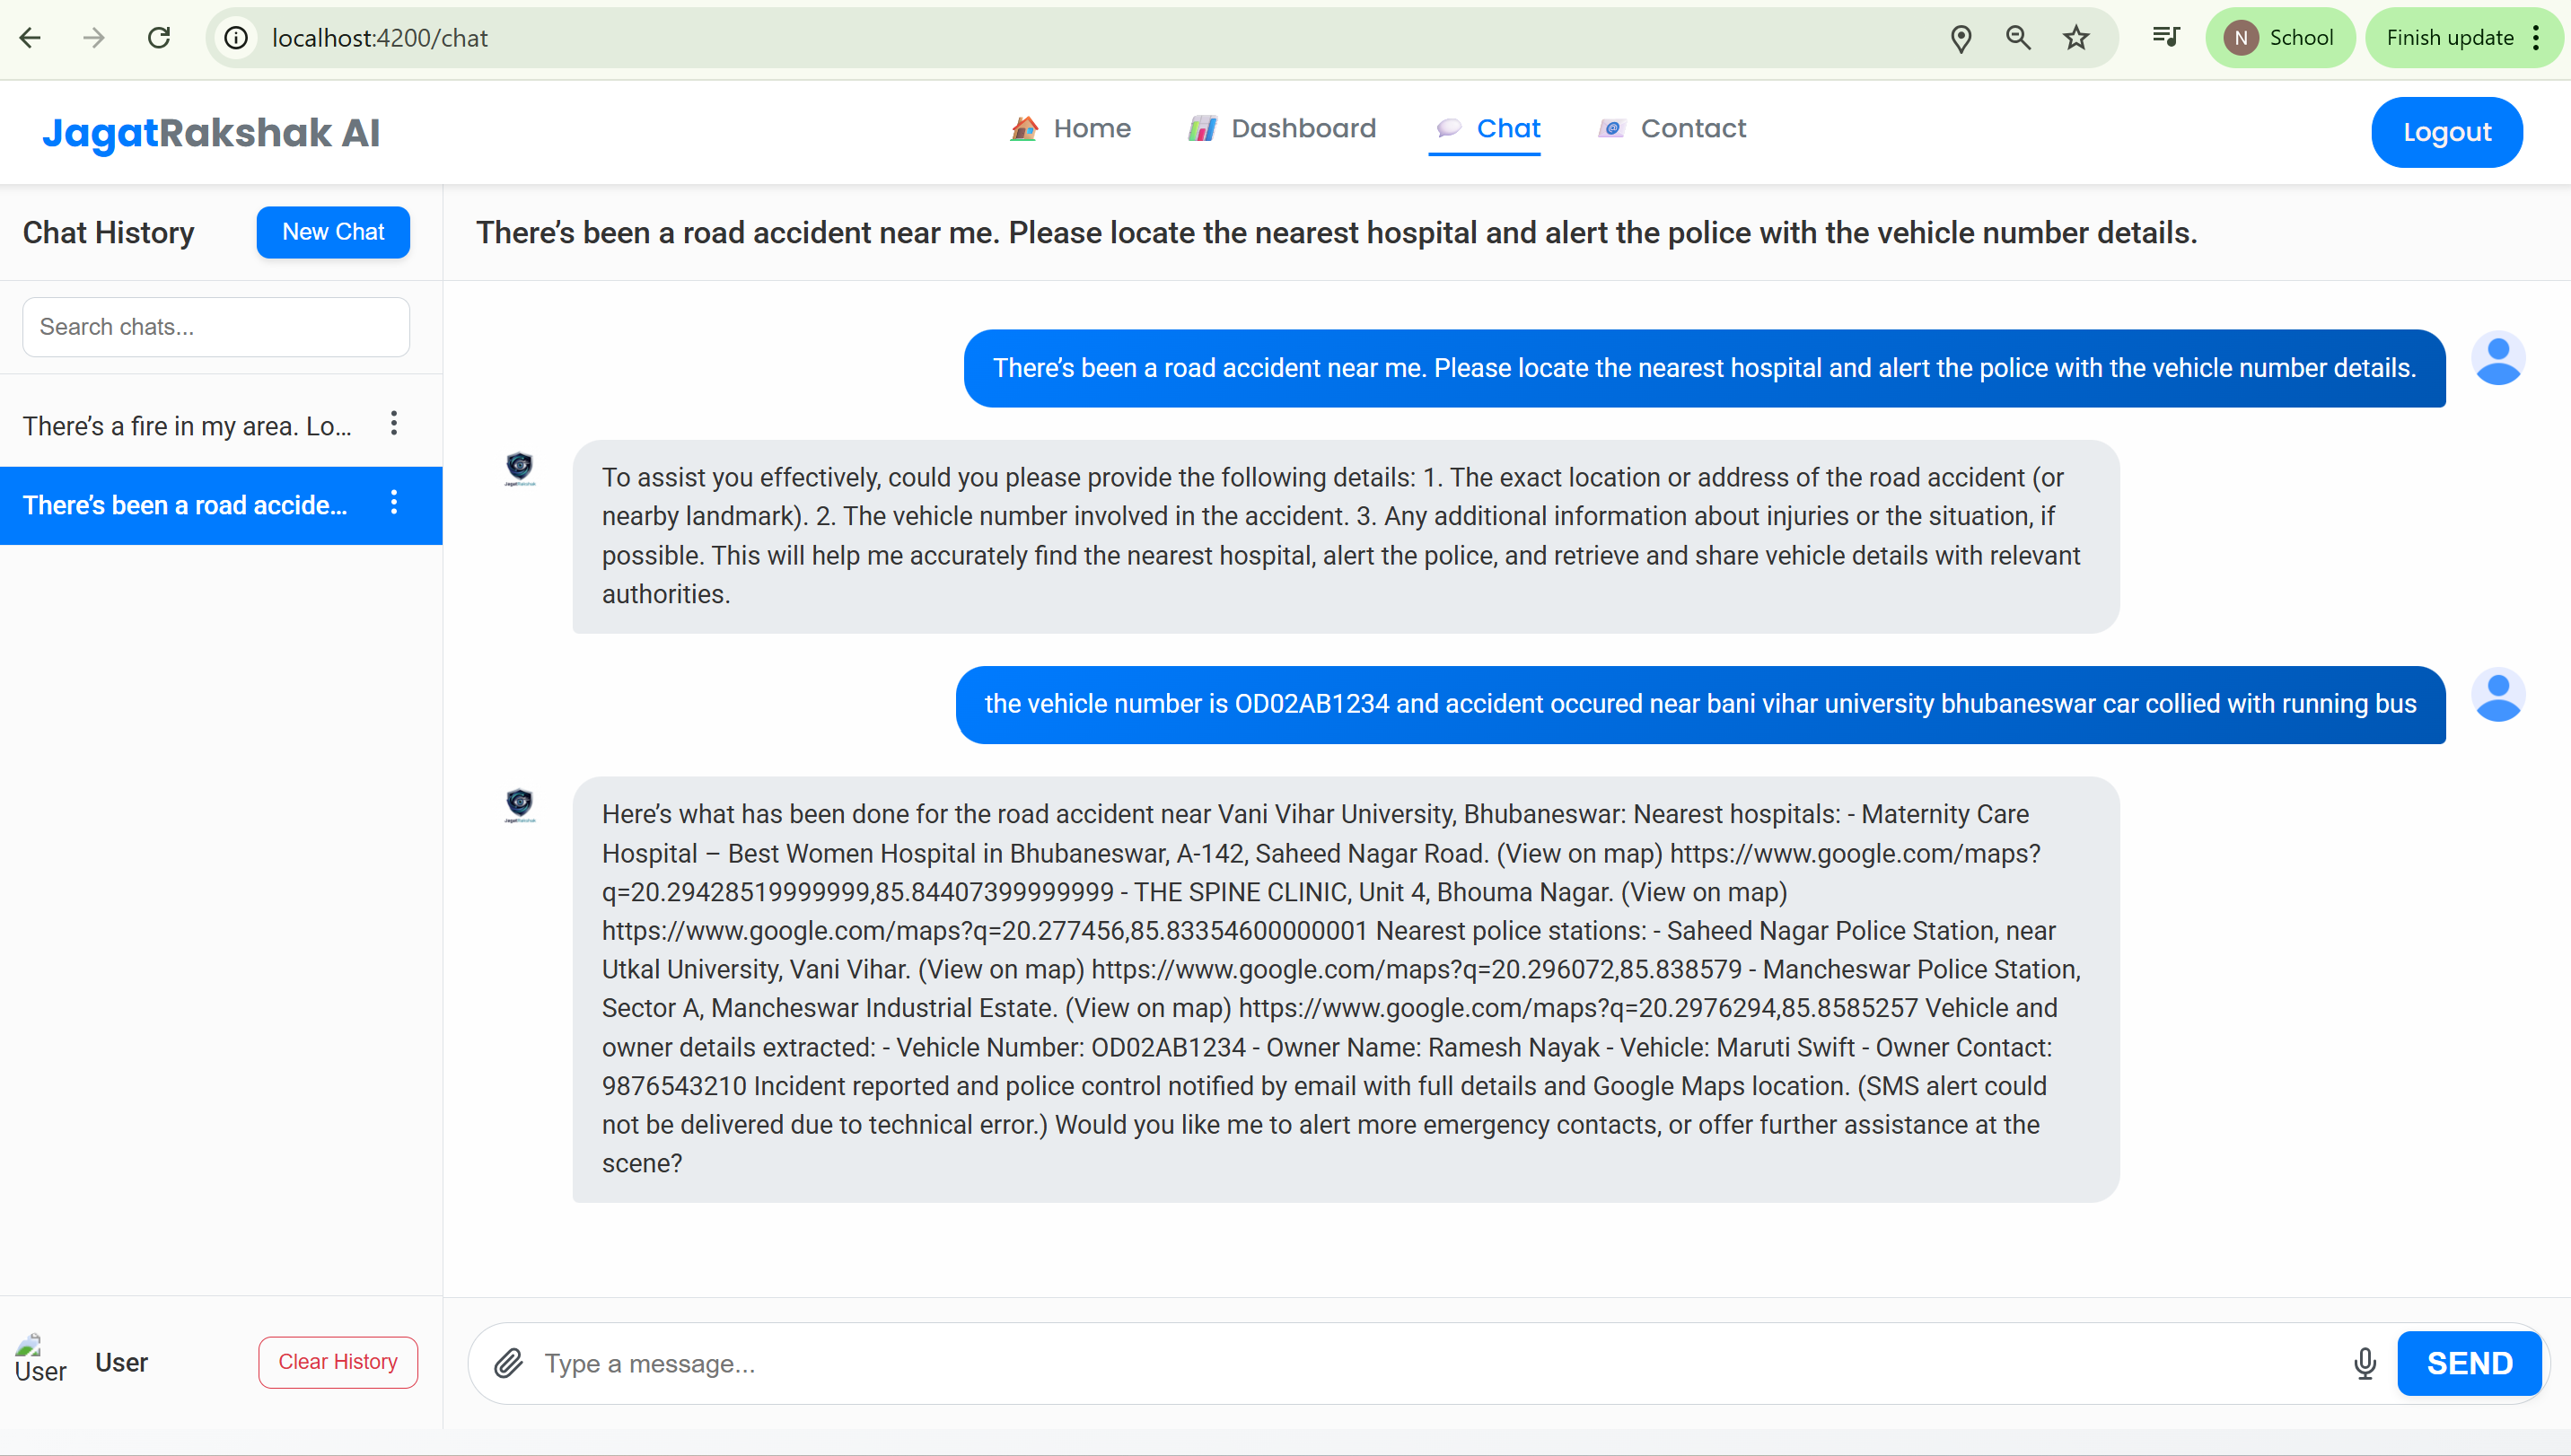Bookmark this page with star icon

(x=2076, y=38)
